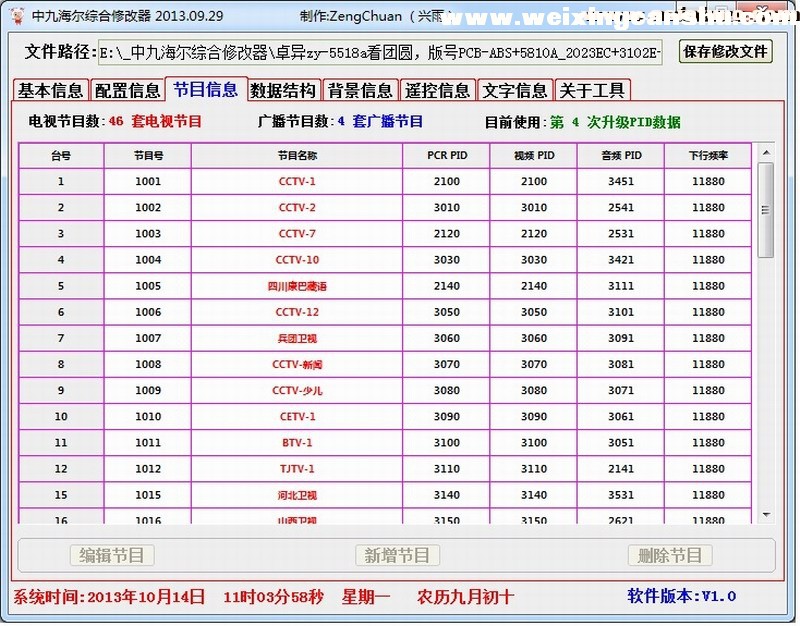Viewport: 800px width, 626px height.
Task: Click the 视频 PID column header
Action: click(534, 156)
